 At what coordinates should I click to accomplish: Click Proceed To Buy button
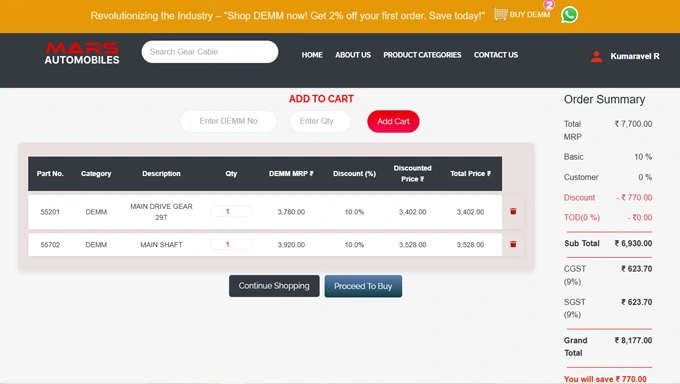click(363, 286)
